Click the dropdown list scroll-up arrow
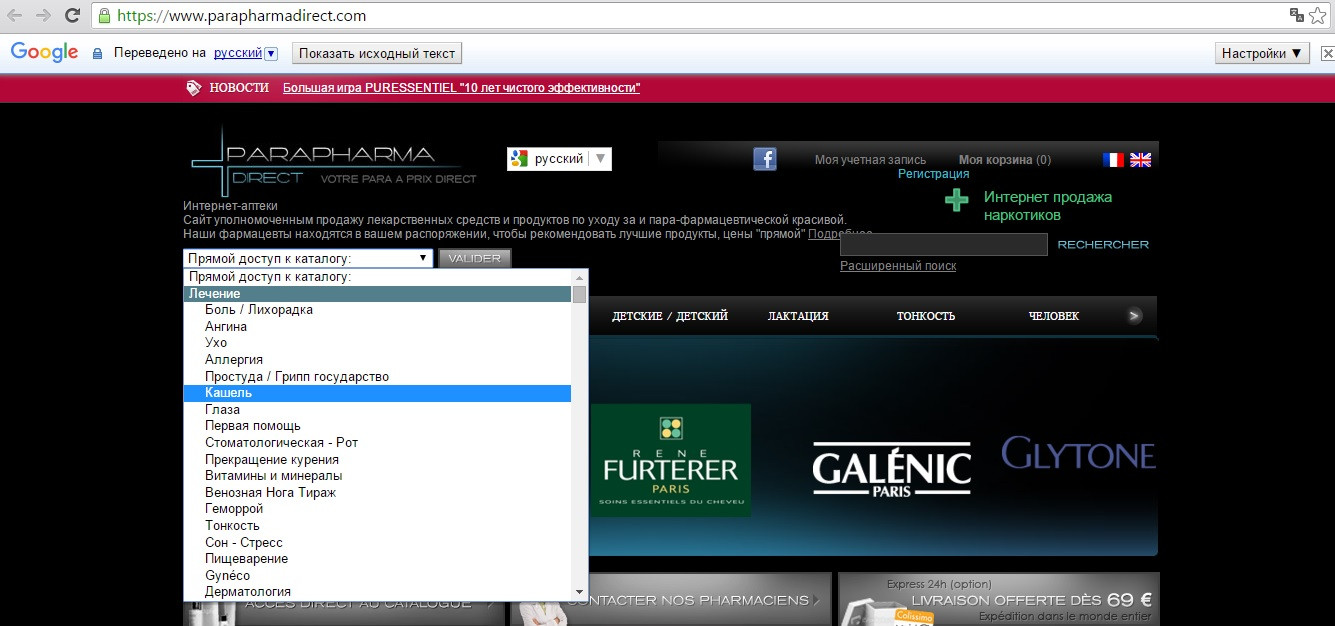Viewport: 1335px width, 626px height. [x=579, y=277]
